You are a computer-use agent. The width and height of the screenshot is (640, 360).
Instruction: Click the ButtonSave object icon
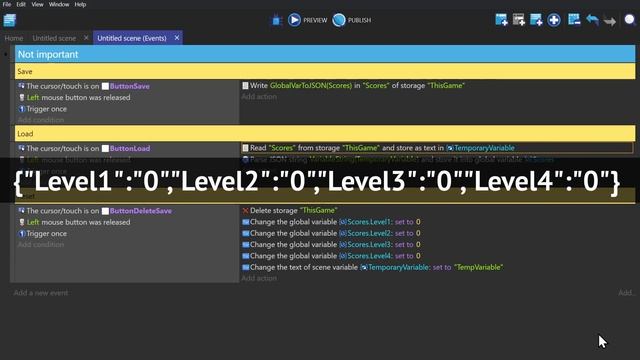tap(105, 86)
